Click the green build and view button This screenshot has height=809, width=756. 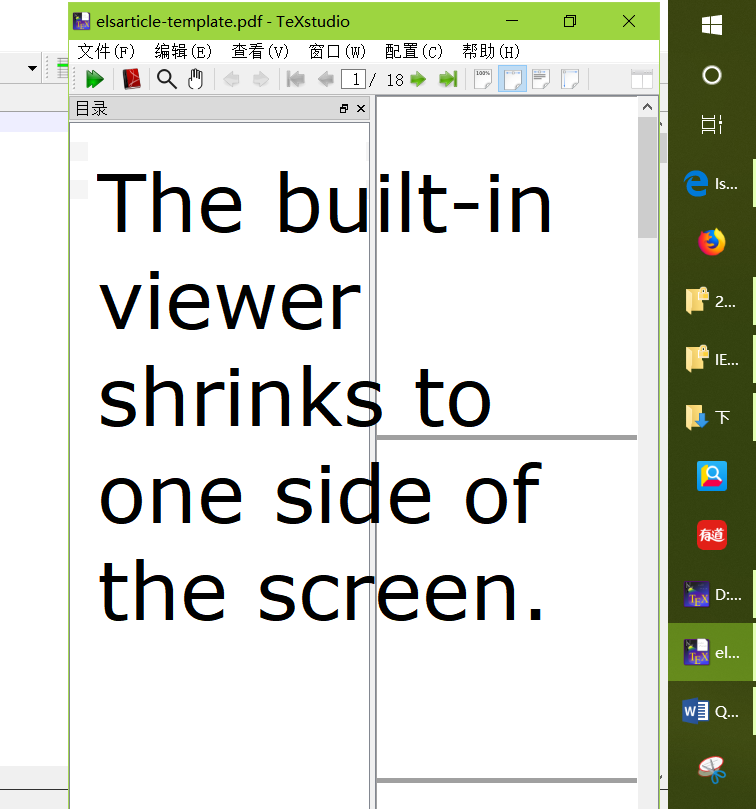pyautogui.click(x=94, y=79)
